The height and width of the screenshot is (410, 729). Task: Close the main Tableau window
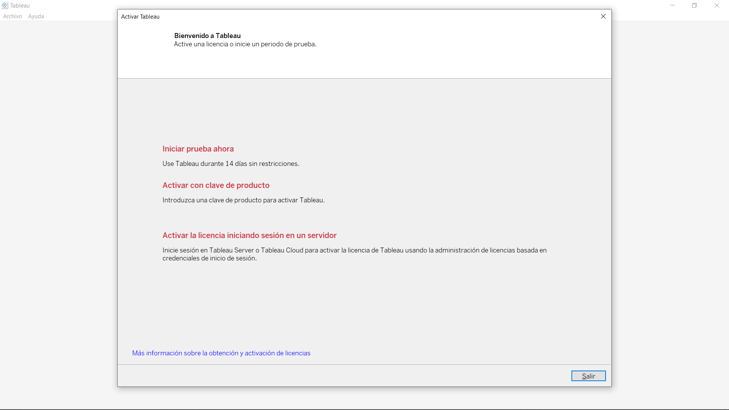[x=716, y=6]
